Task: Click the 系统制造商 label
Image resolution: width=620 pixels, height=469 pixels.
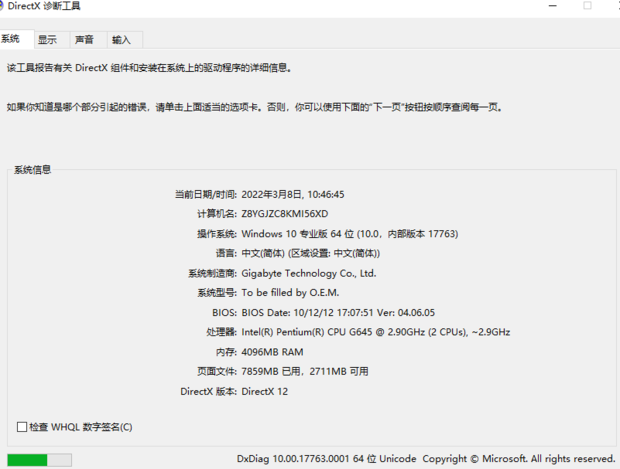Action: point(212,273)
